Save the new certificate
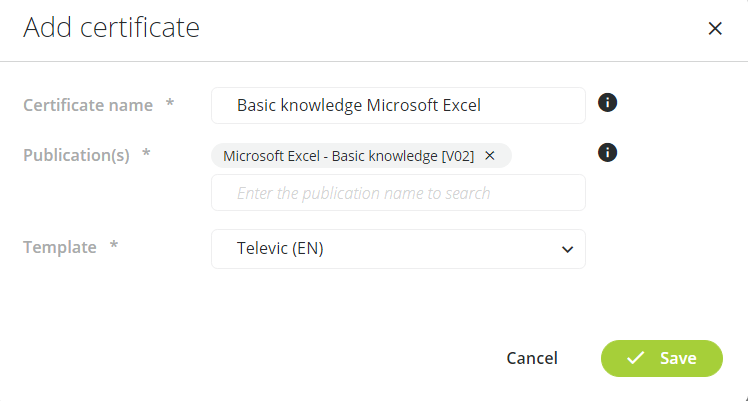The width and height of the screenshot is (748, 401). coord(662,358)
